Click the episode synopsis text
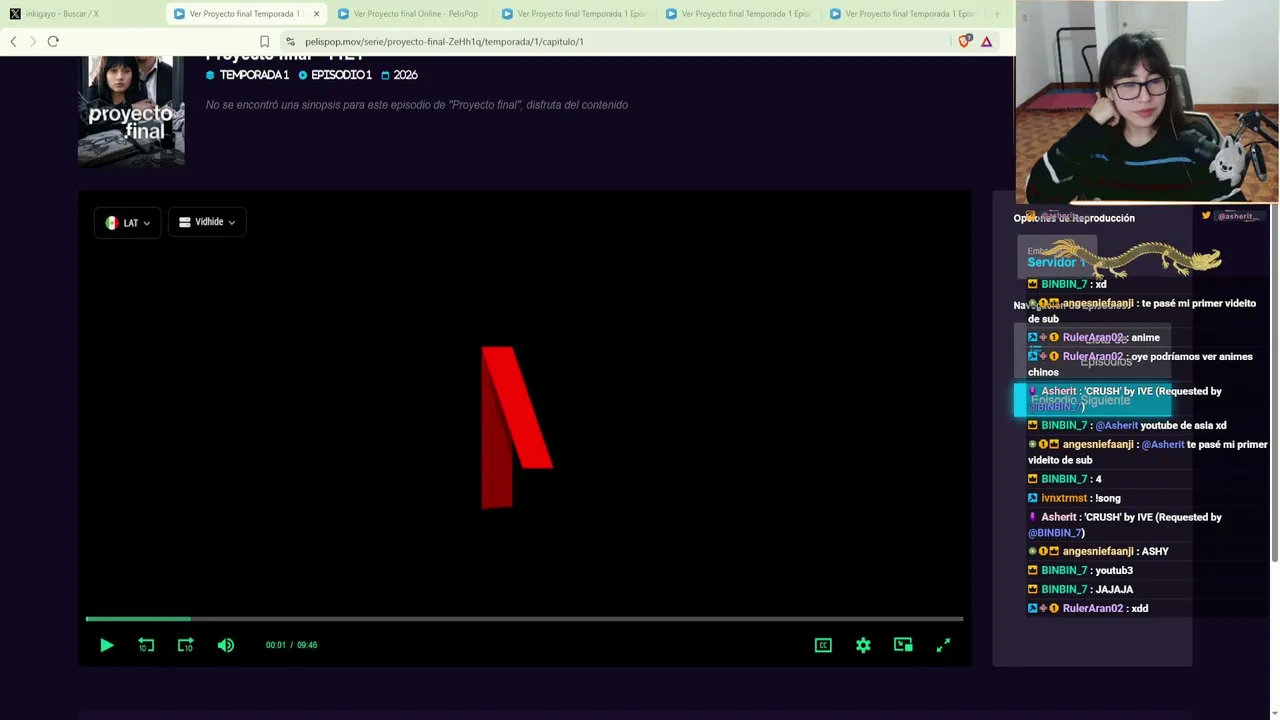The width and height of the screenshot is (1280, 720). pos(417,105)
